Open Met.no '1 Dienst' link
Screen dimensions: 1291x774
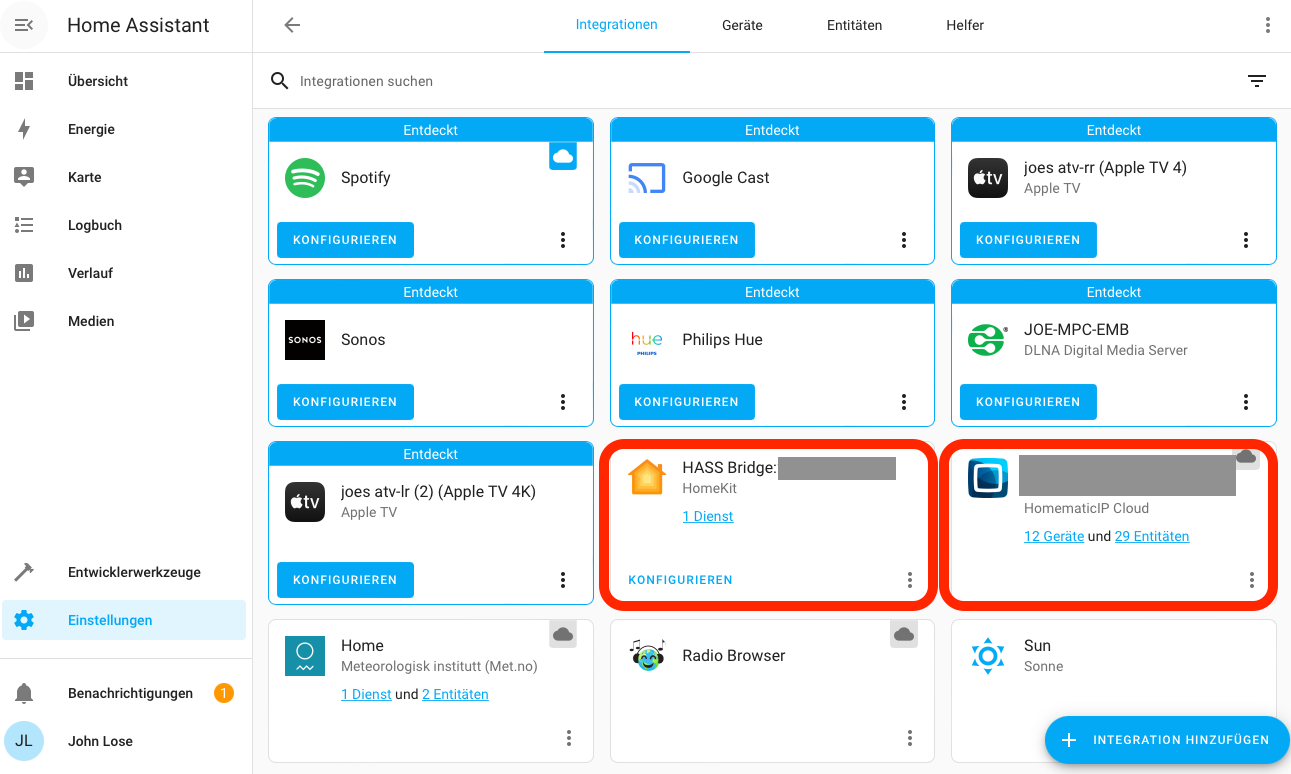pos(366,694)
